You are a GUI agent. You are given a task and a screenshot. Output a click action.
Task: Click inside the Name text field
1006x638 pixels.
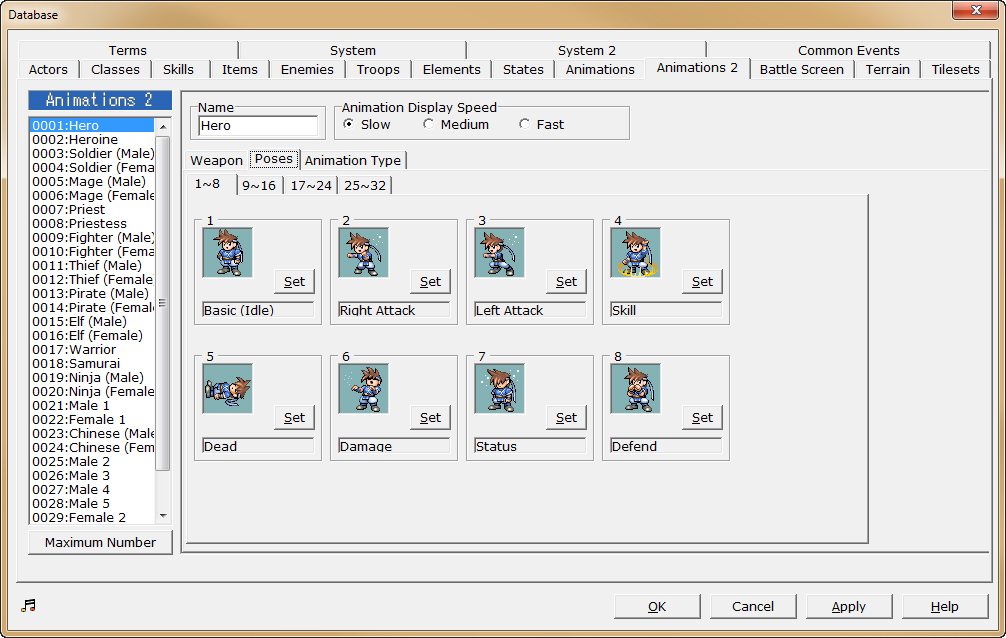pos(258,124)
